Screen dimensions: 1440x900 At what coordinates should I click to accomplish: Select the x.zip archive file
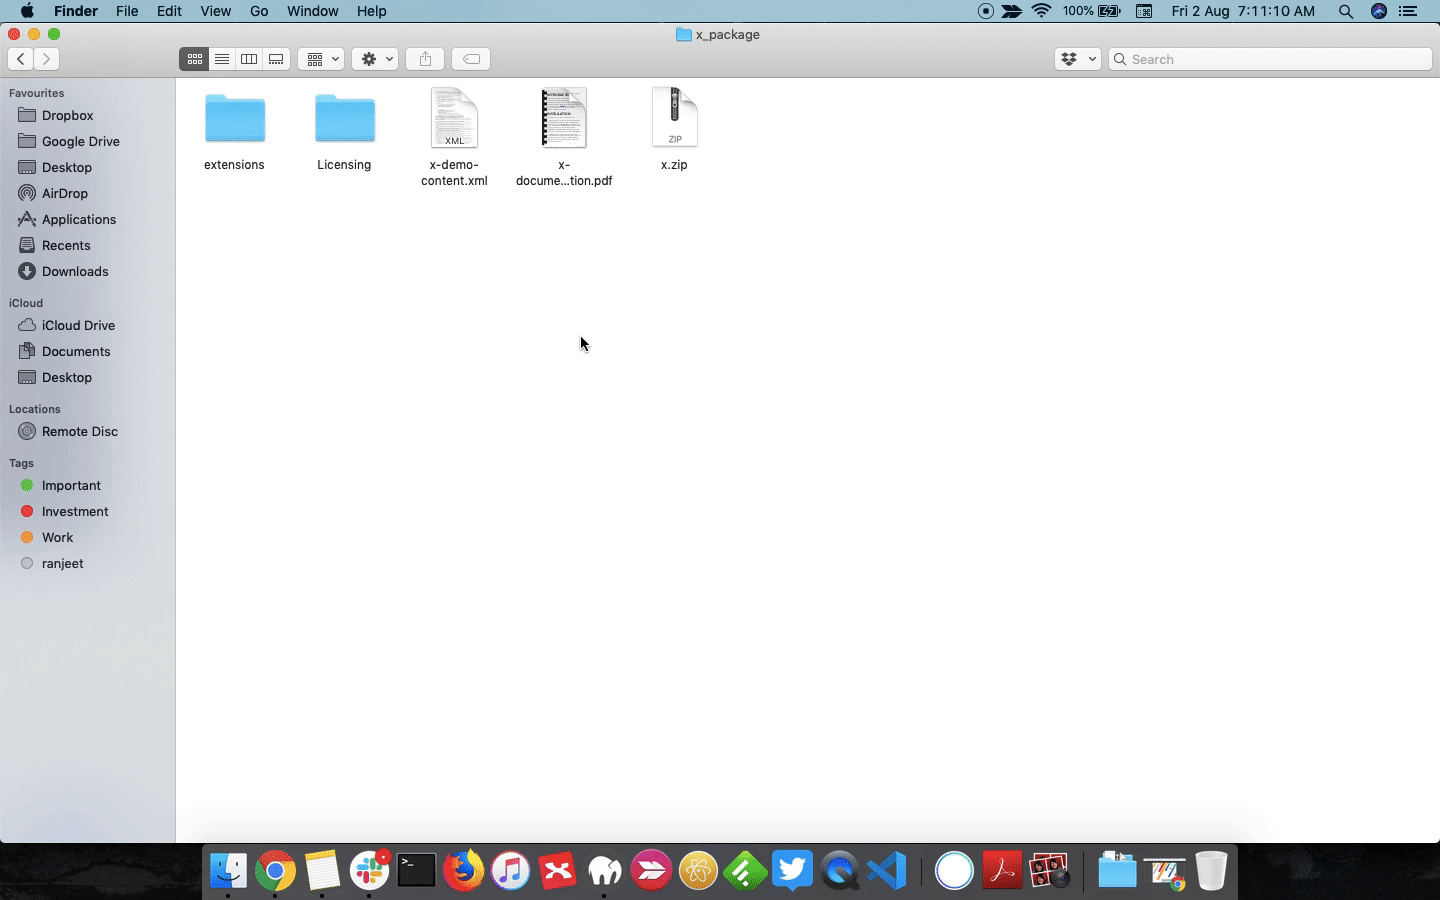pyautogui.click(x=674, y=129)
